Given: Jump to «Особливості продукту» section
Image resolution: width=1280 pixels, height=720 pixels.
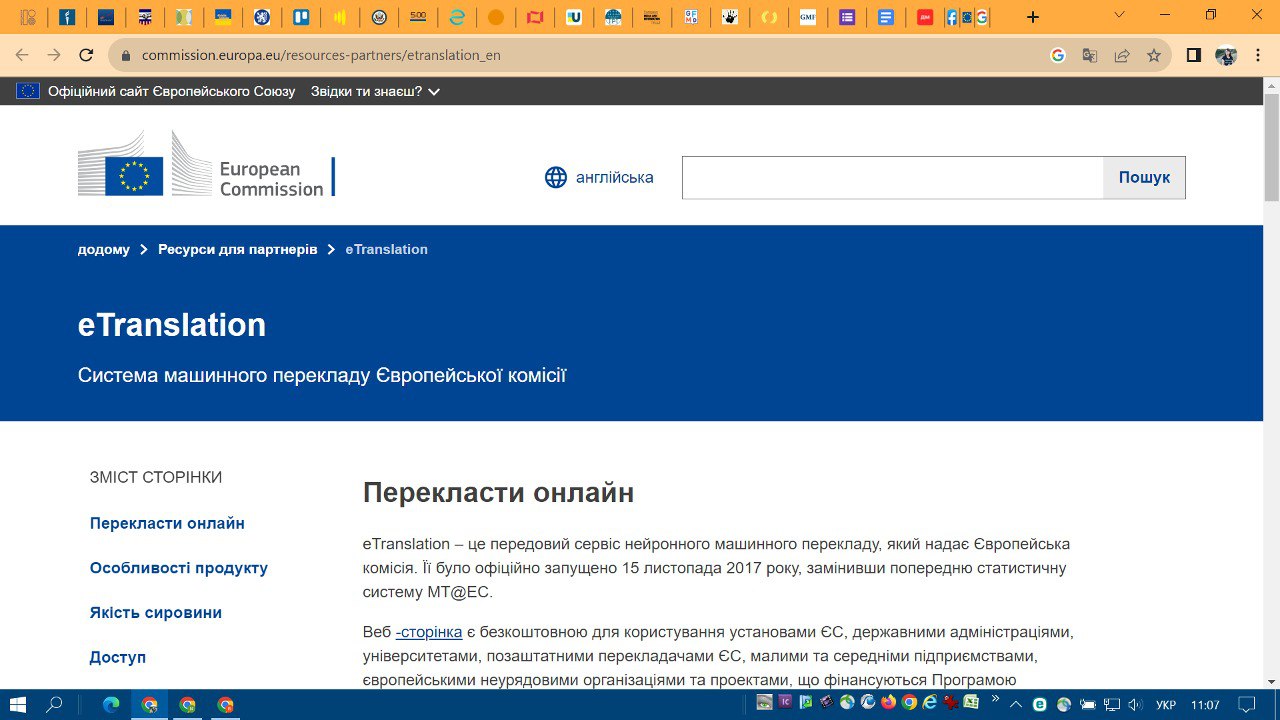Looking at the screenshot, I should point(179,568).
